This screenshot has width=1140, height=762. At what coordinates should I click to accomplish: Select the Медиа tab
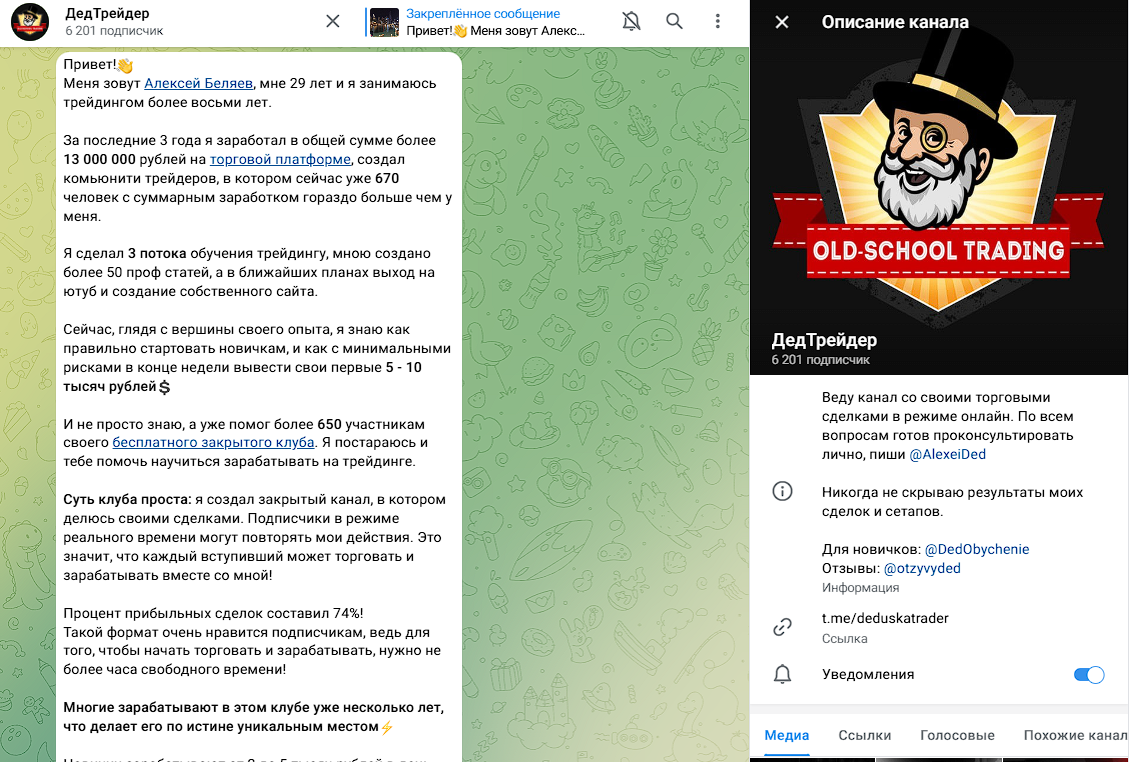787,735
